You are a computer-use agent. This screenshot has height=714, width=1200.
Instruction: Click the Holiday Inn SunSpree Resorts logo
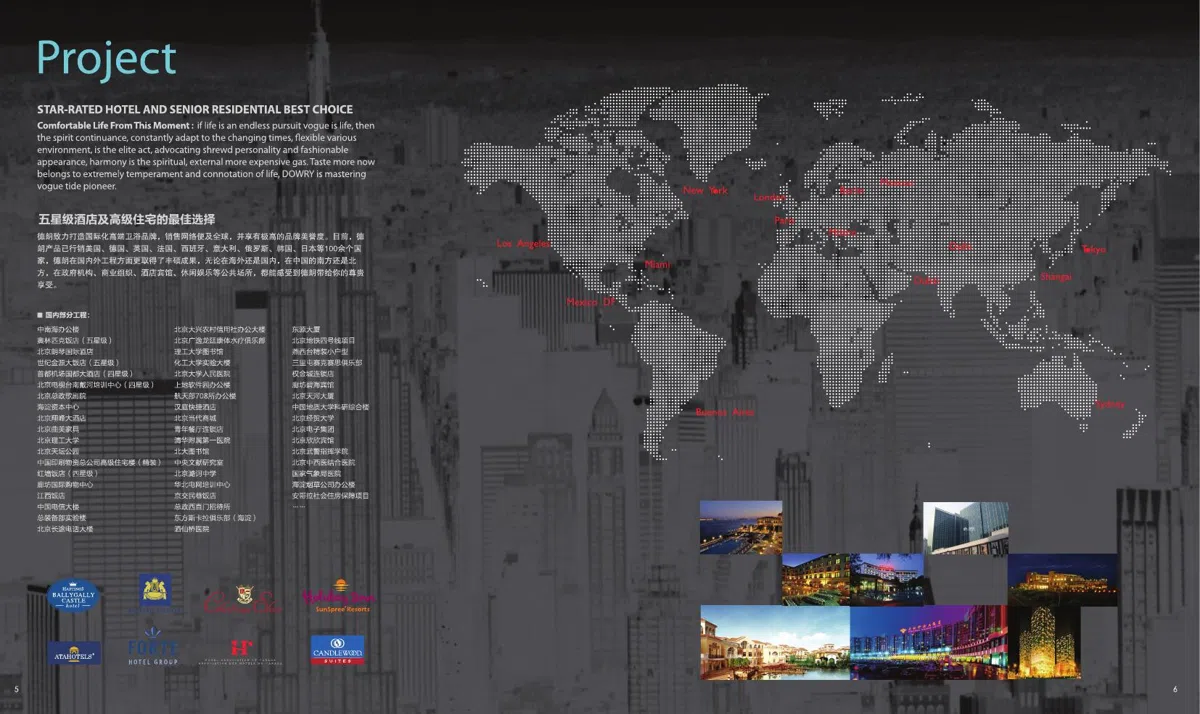pyautogui.click(x=337, y=596)
